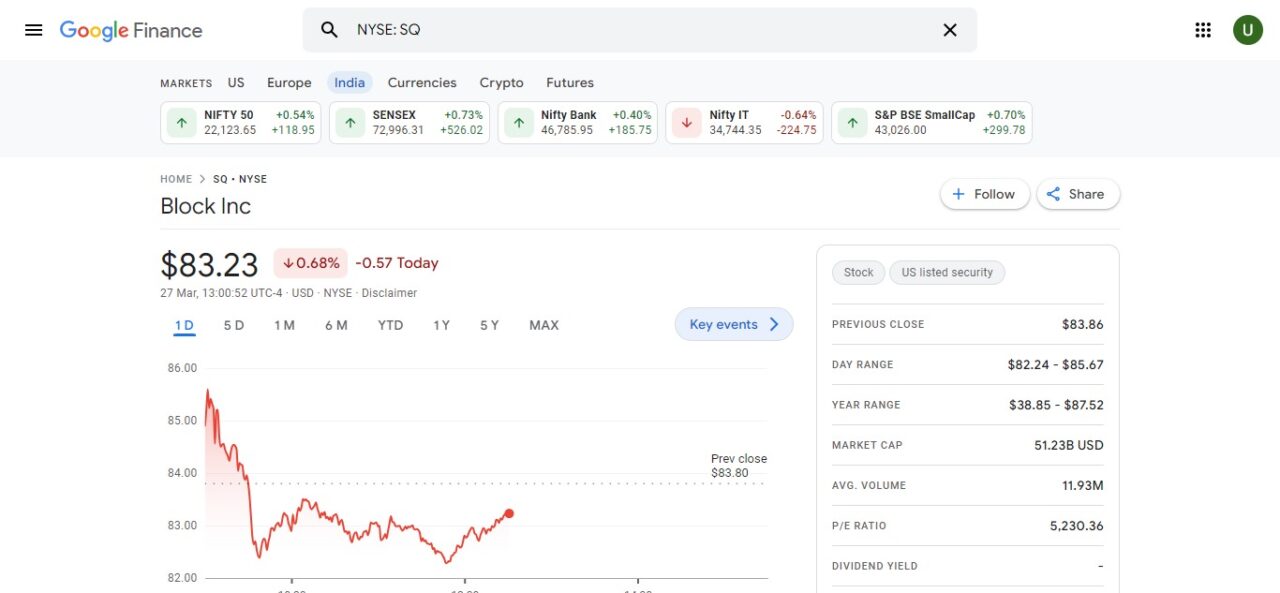Viewport: 1280px width, 593px height.
Task: Open the Google apps grid
Action: pos(1203,30)
